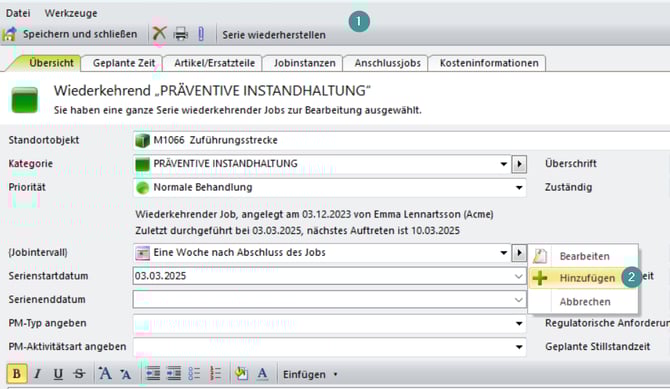Expand the PM-Aktivitätsart angeben dropdown

(x=519, y=347)
